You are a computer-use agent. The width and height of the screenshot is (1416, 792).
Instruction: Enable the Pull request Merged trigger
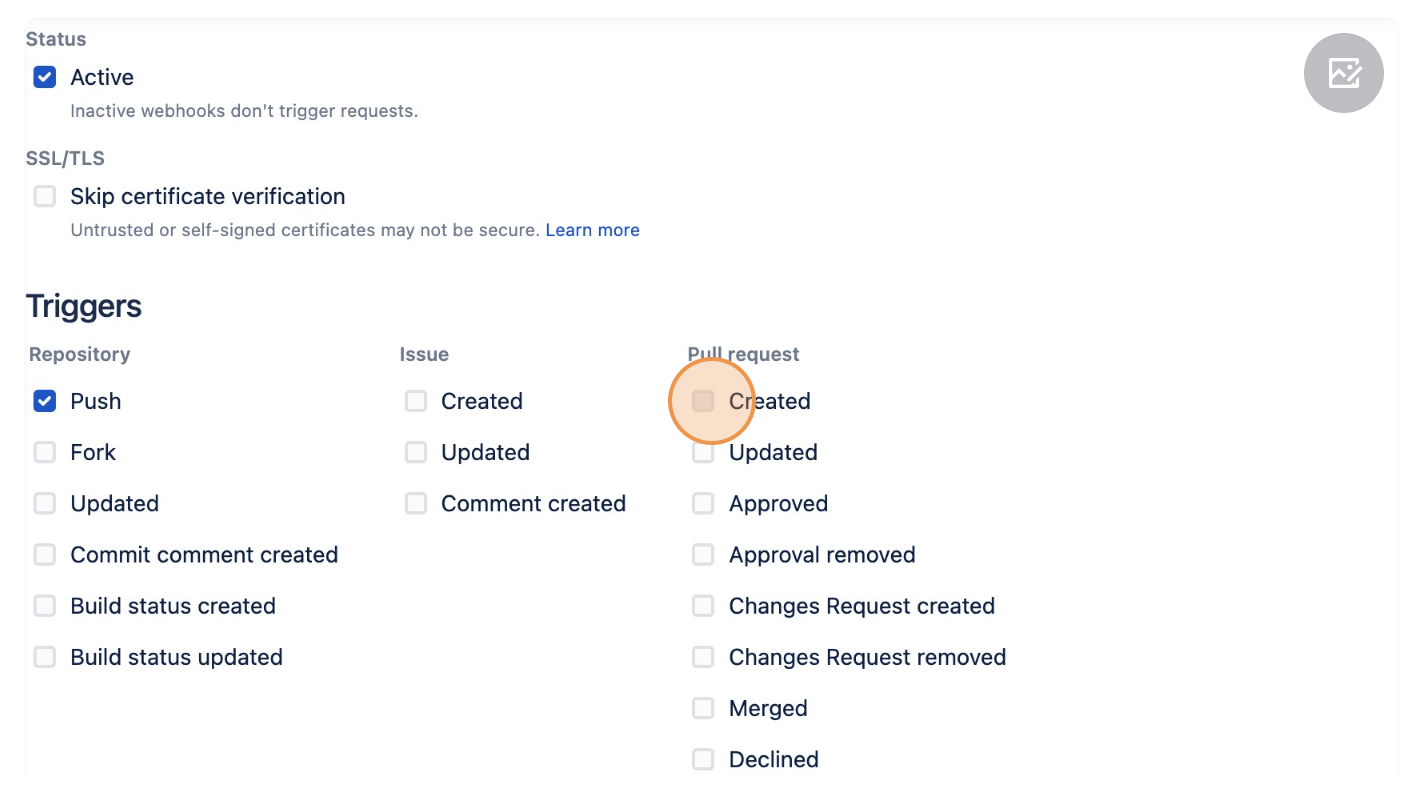click(x=704, y=708)
